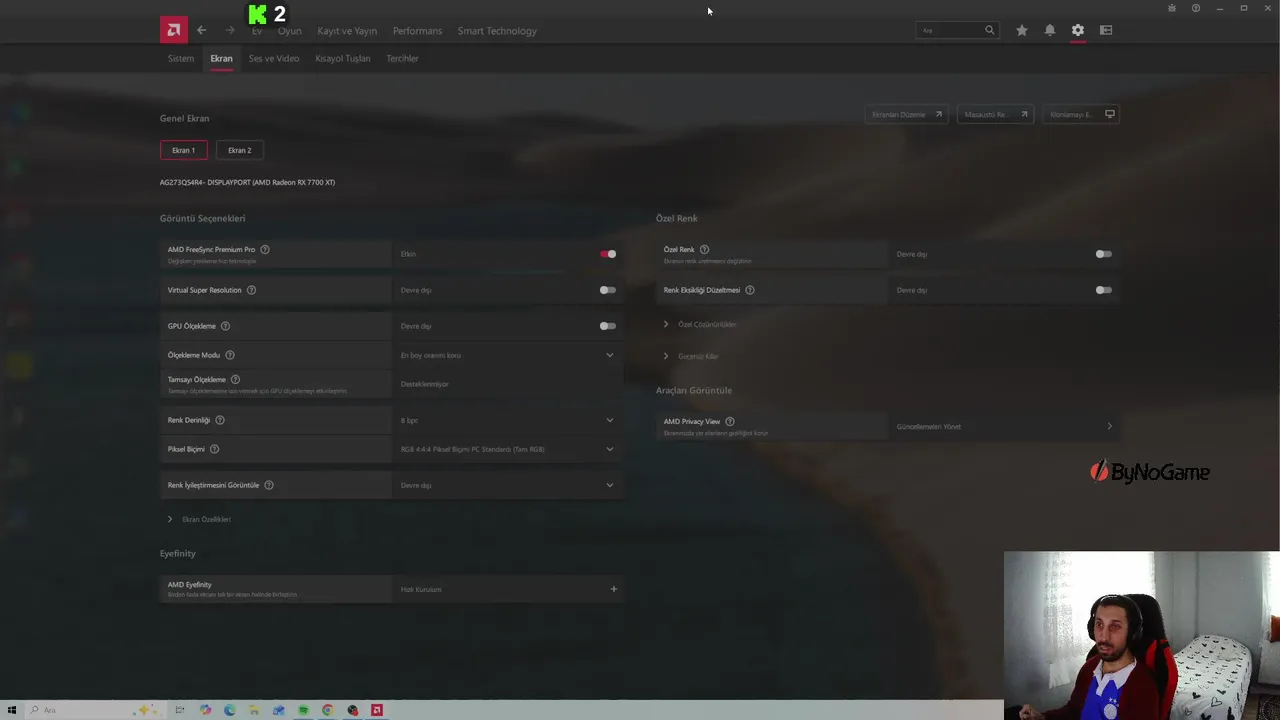Switch to Ses ve Video tab
1280x720 pixels.
[274, 58]
